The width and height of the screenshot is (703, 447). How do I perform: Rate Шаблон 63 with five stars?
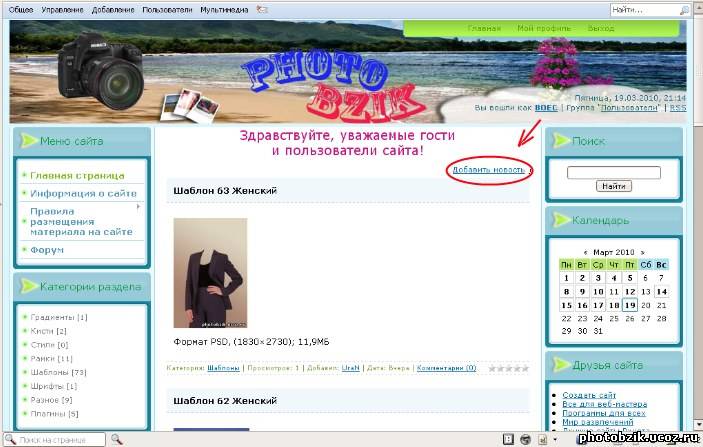tap(525, 369)
